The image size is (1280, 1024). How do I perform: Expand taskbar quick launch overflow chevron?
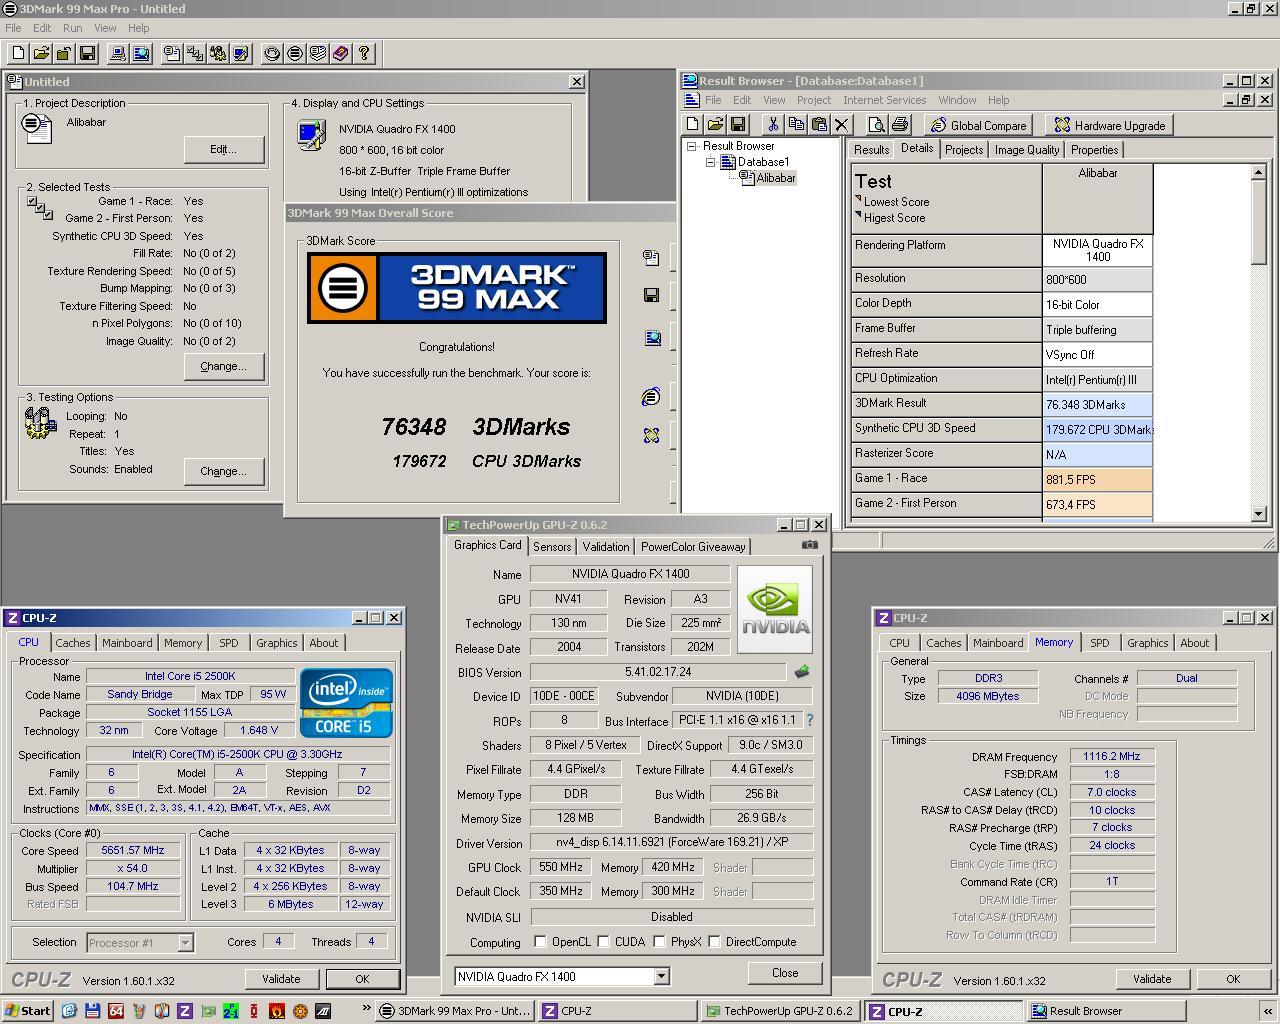(x=366, y=1009)
